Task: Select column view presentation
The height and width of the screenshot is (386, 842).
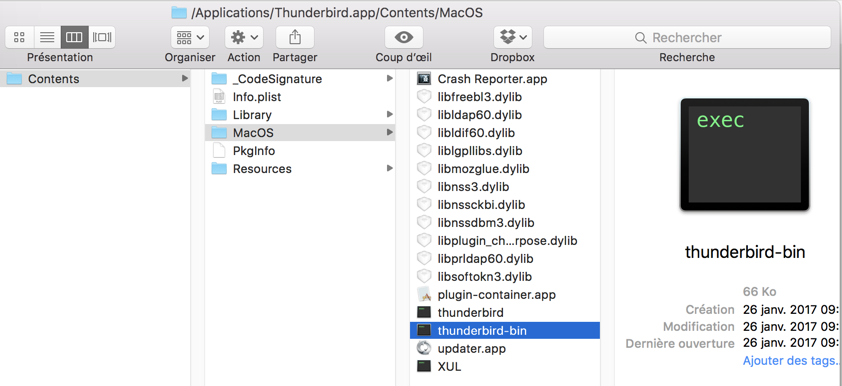Action: pos(74,37)
